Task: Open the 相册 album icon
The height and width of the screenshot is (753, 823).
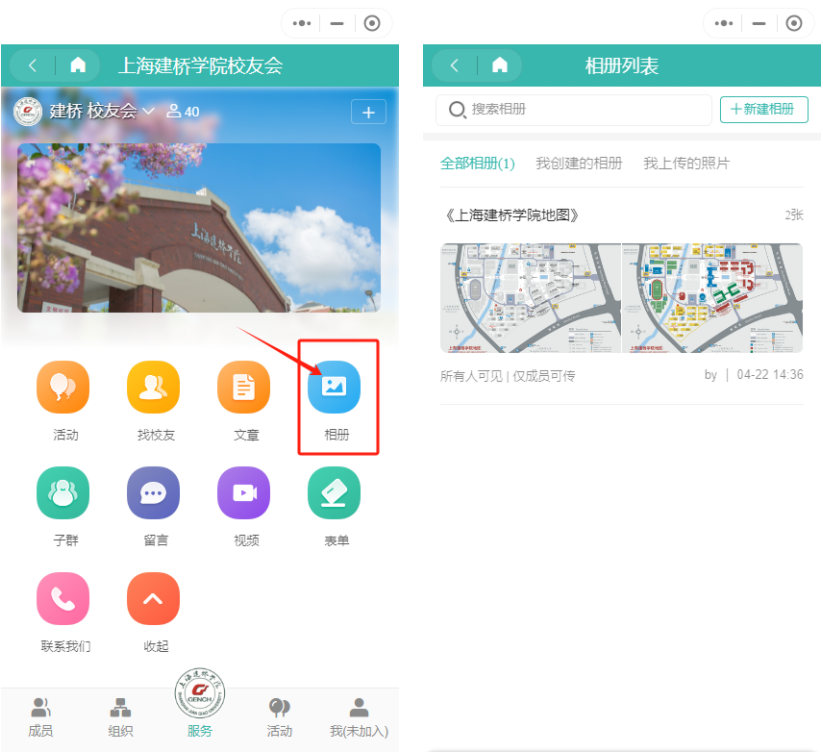Action: pos(334,387)
